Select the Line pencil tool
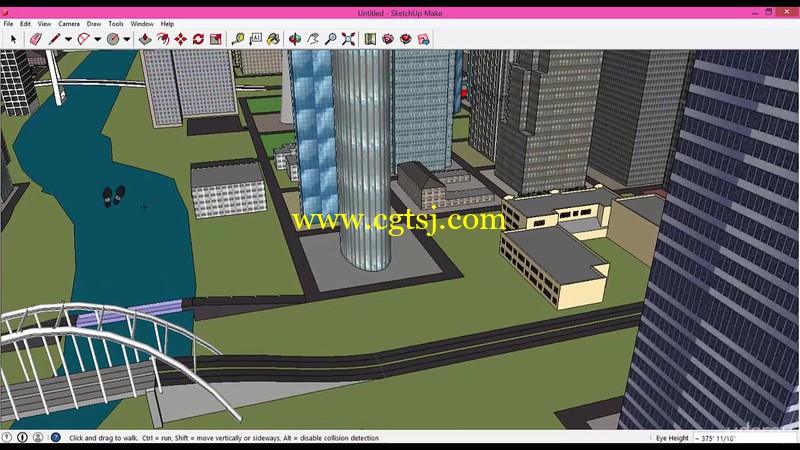The height and width of the screenshot is (450, 800). [54, 39]
